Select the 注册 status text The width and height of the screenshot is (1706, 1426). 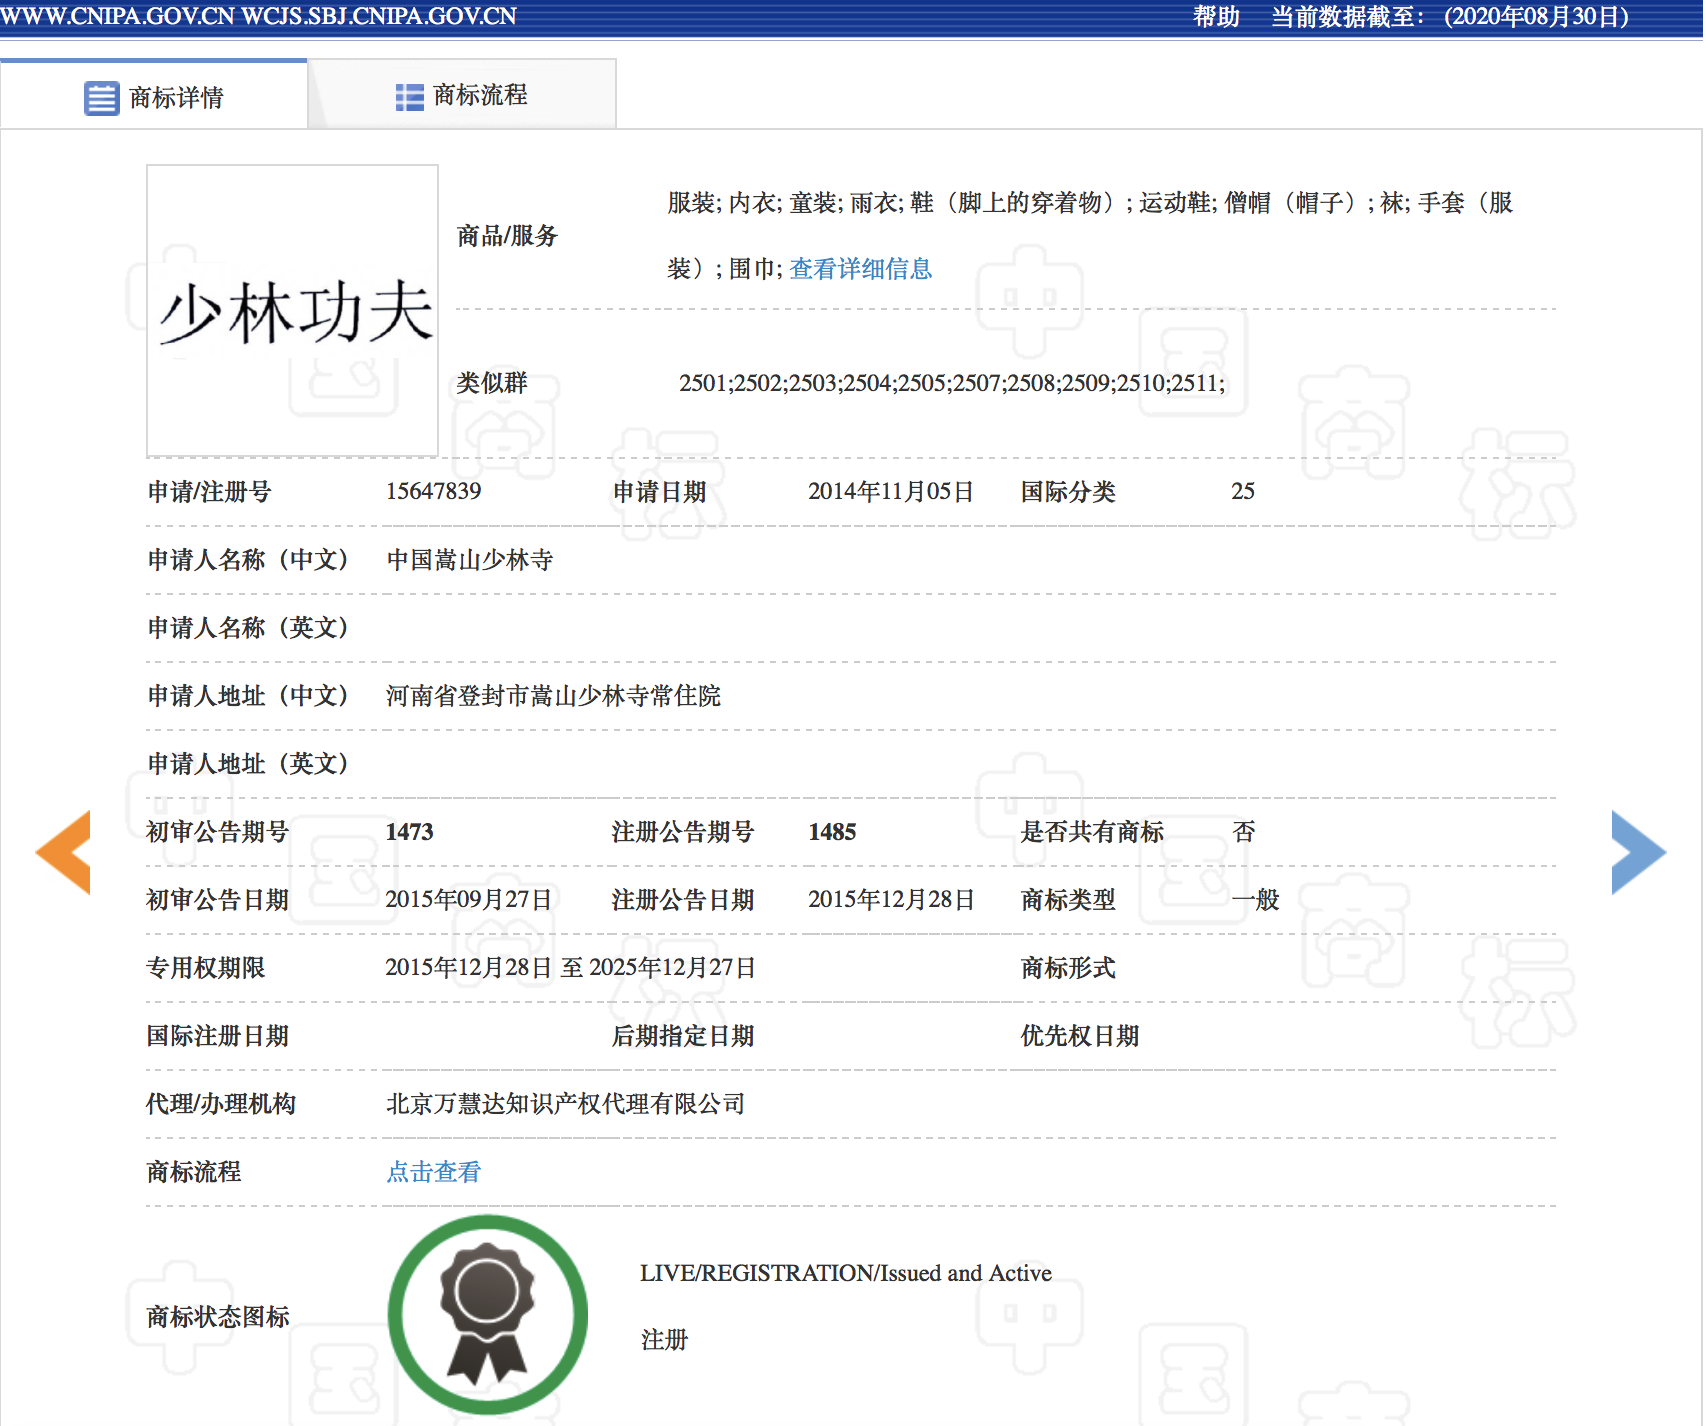pyautogui.click(x=664, y=1340)
